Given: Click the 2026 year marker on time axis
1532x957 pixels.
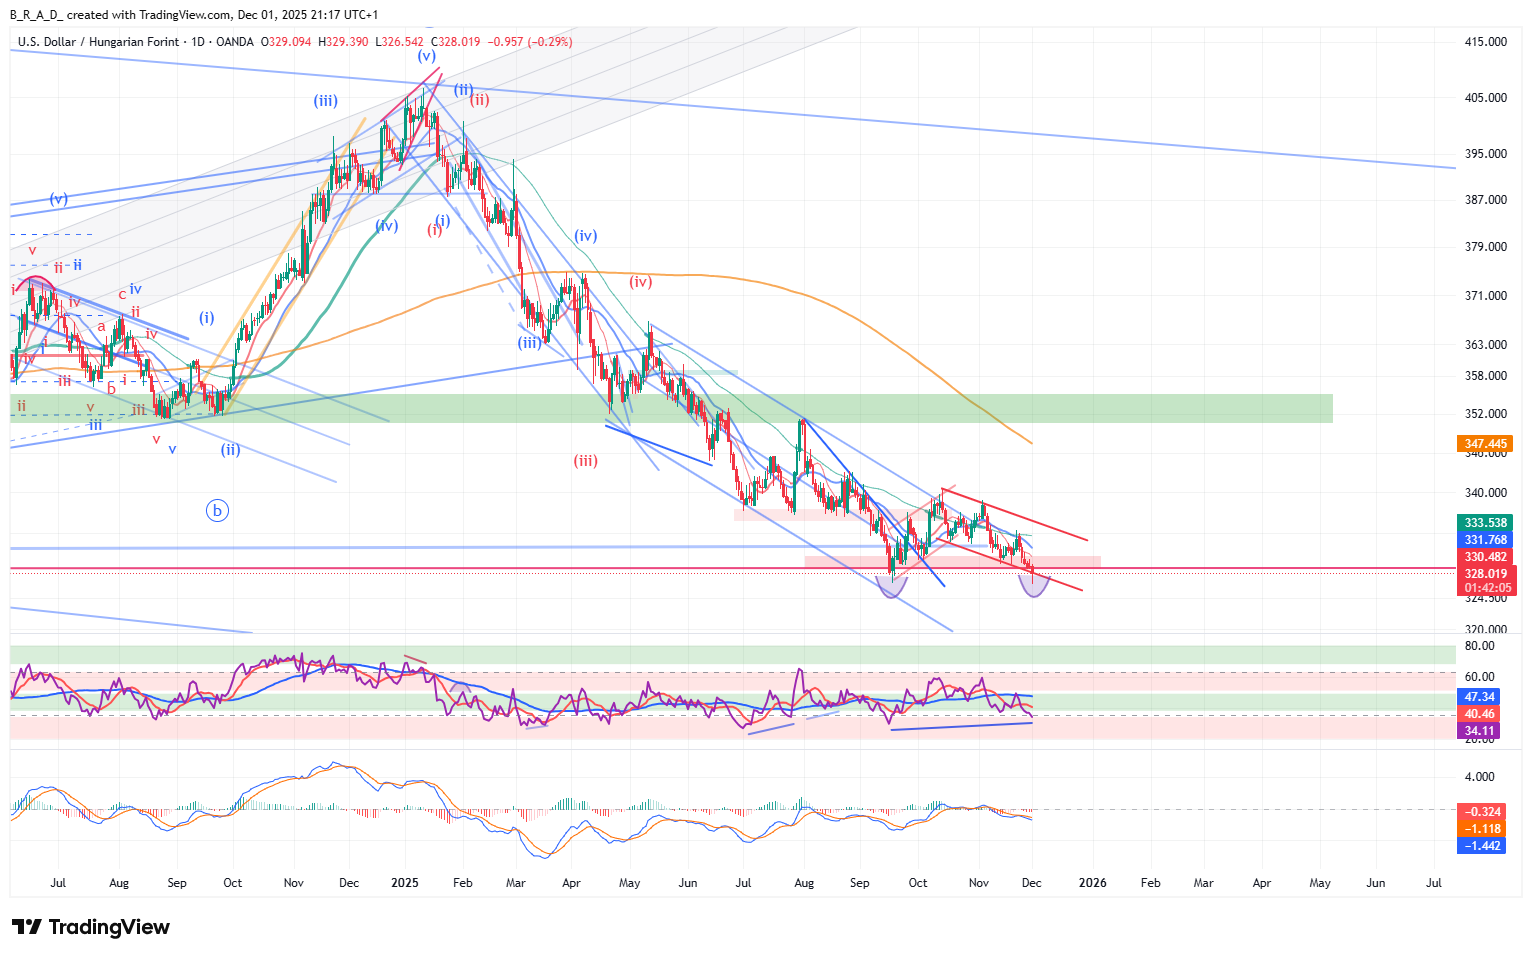Looking at the screenshot, I should [1092, 883].
